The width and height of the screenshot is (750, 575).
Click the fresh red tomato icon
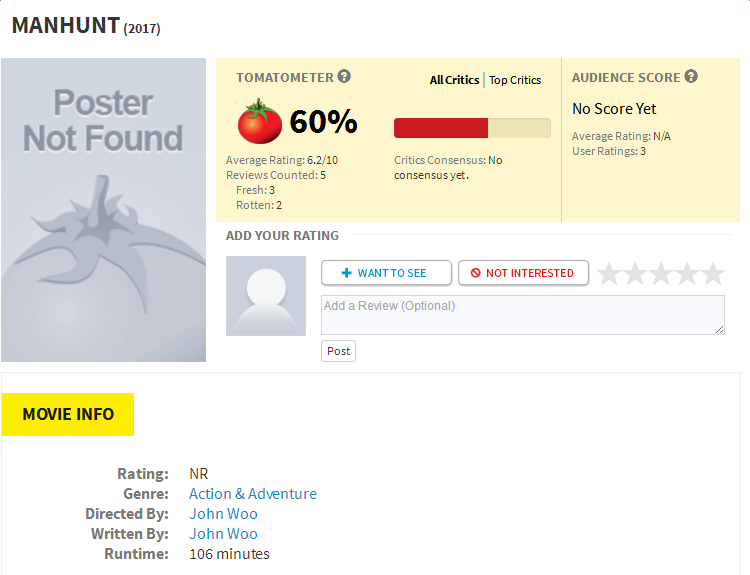260,122
